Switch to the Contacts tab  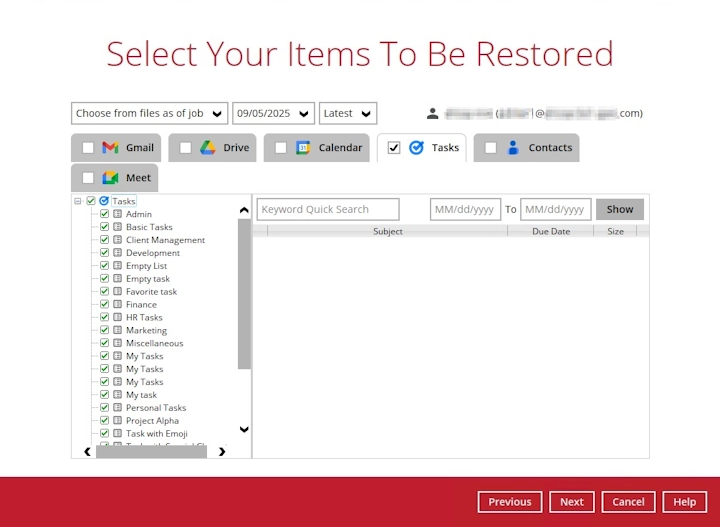click(549, 148)
